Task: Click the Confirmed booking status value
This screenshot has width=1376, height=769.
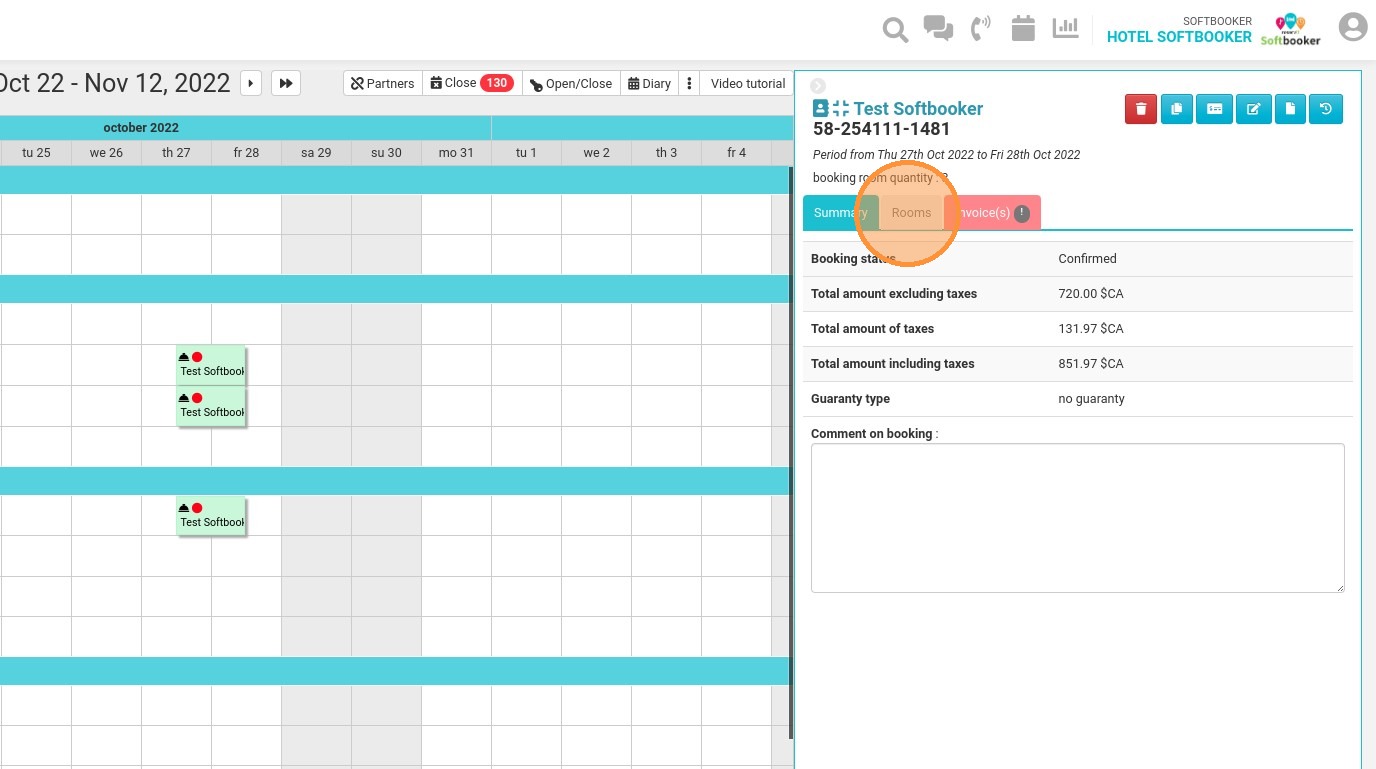Action: point(1087,259)
